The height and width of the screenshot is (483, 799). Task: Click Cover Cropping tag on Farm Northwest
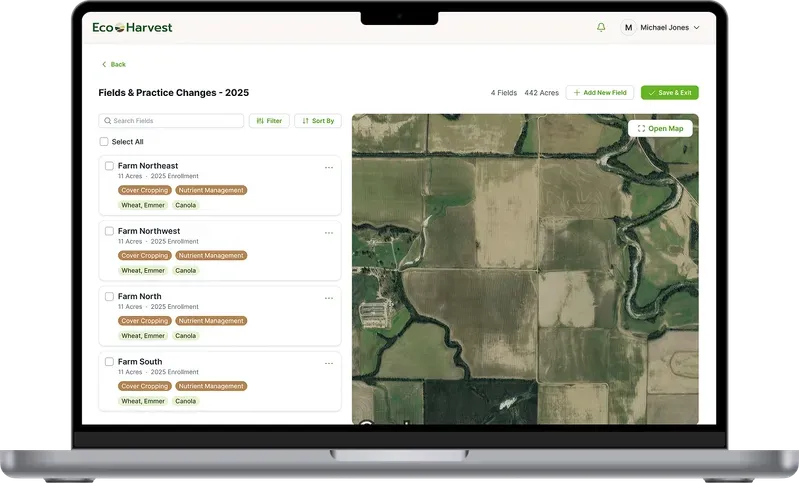coord(145,255)
